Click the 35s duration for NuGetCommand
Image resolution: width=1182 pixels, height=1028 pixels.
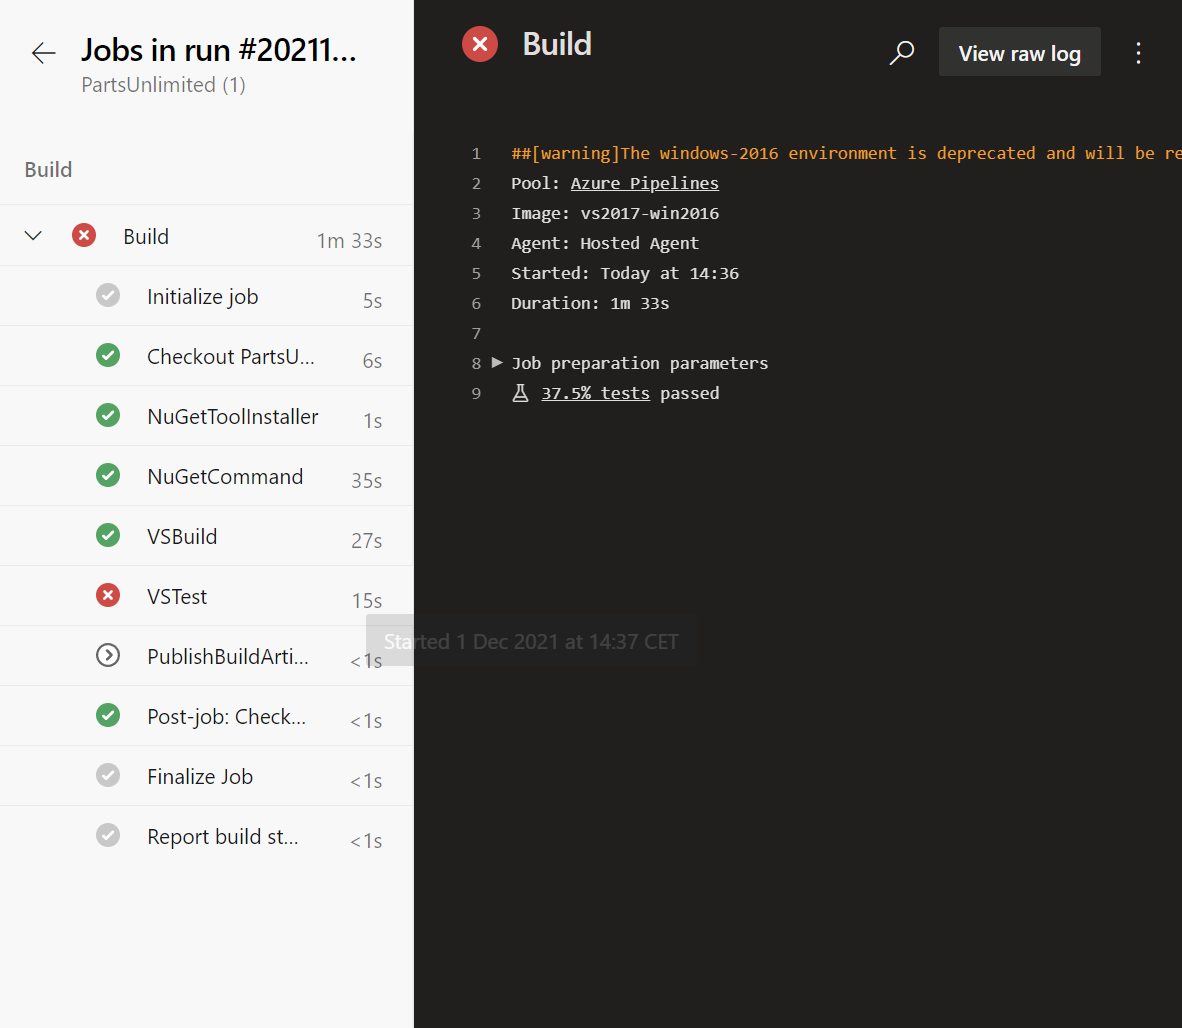point(366,480)
